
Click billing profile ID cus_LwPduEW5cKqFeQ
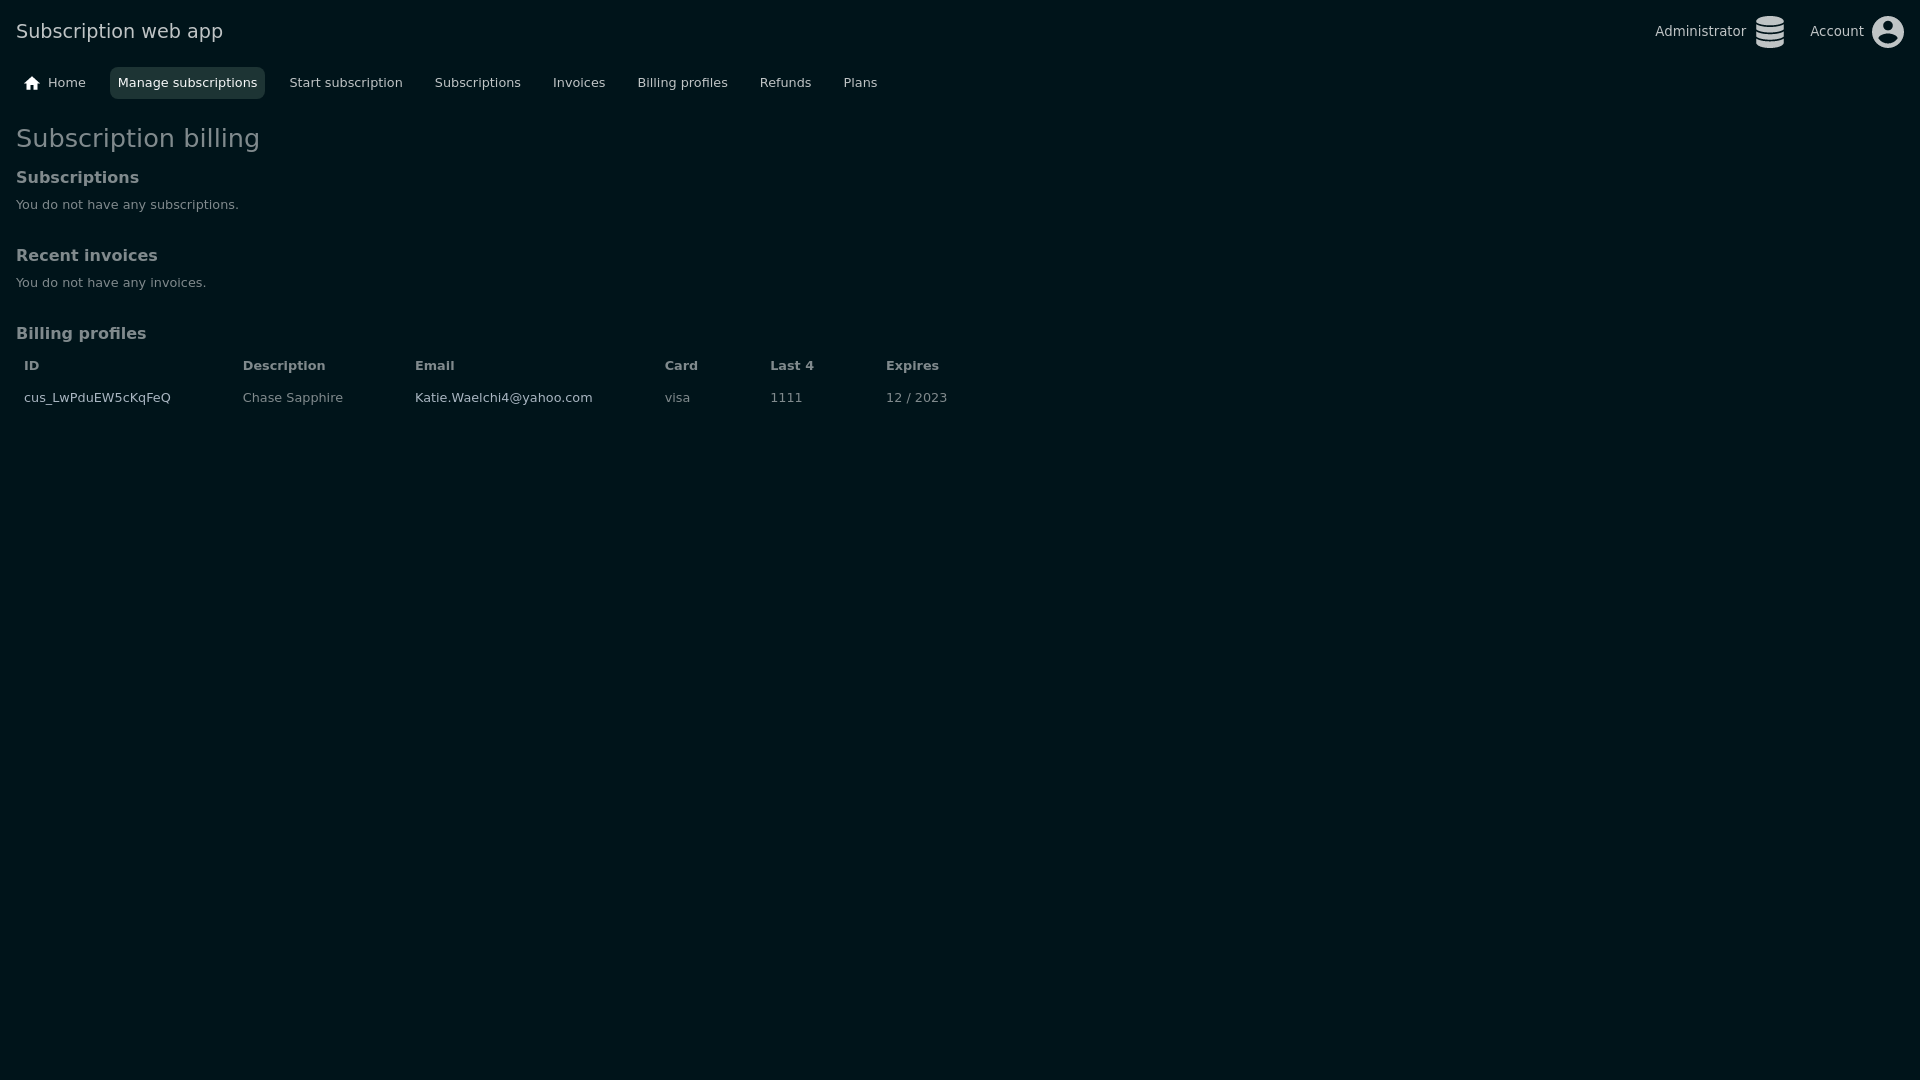coord(97,398)
